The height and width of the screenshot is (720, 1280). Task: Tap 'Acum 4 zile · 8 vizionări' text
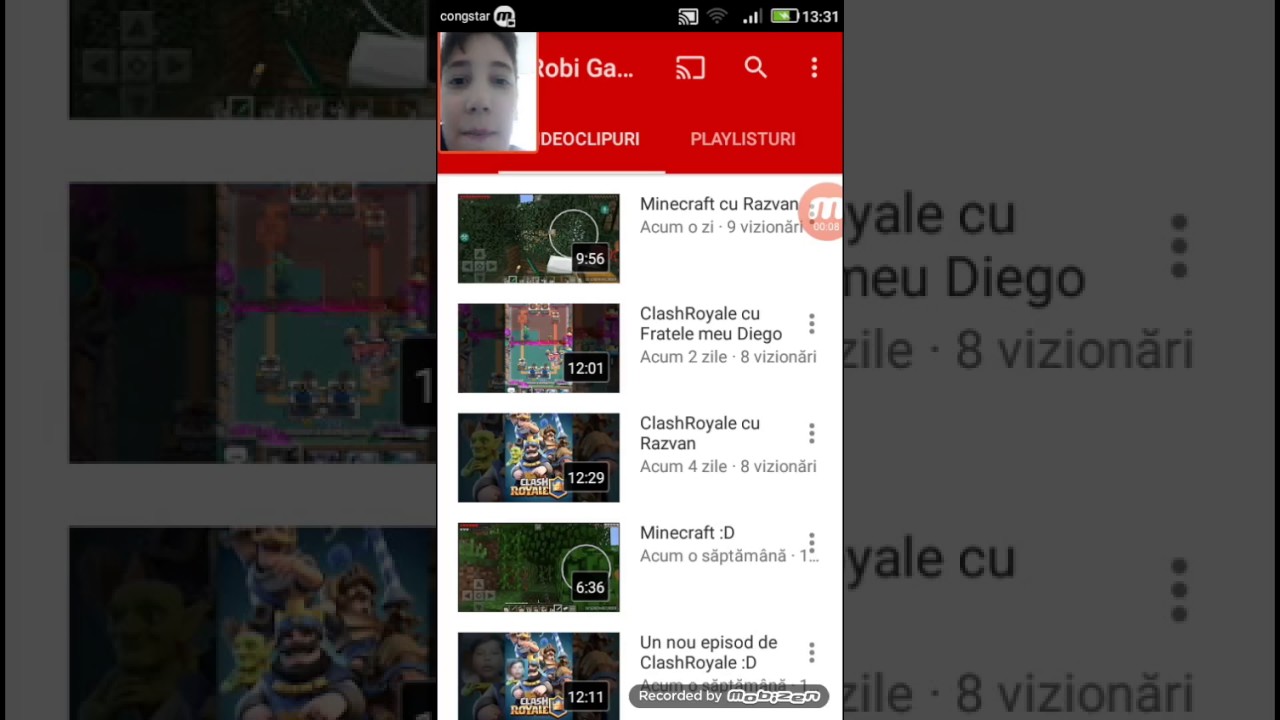pyautogui.click(x=728, y=466)
